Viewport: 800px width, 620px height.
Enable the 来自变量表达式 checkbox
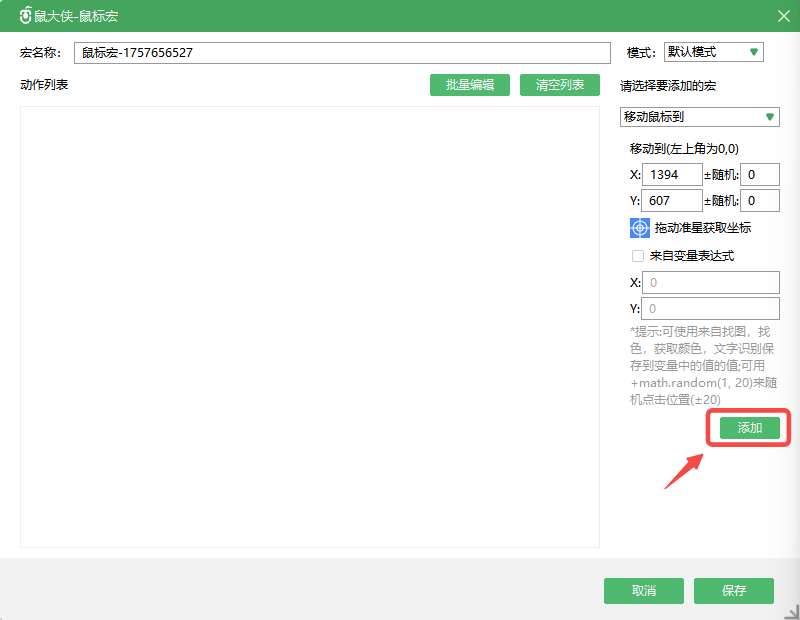(x=638, y=256)
